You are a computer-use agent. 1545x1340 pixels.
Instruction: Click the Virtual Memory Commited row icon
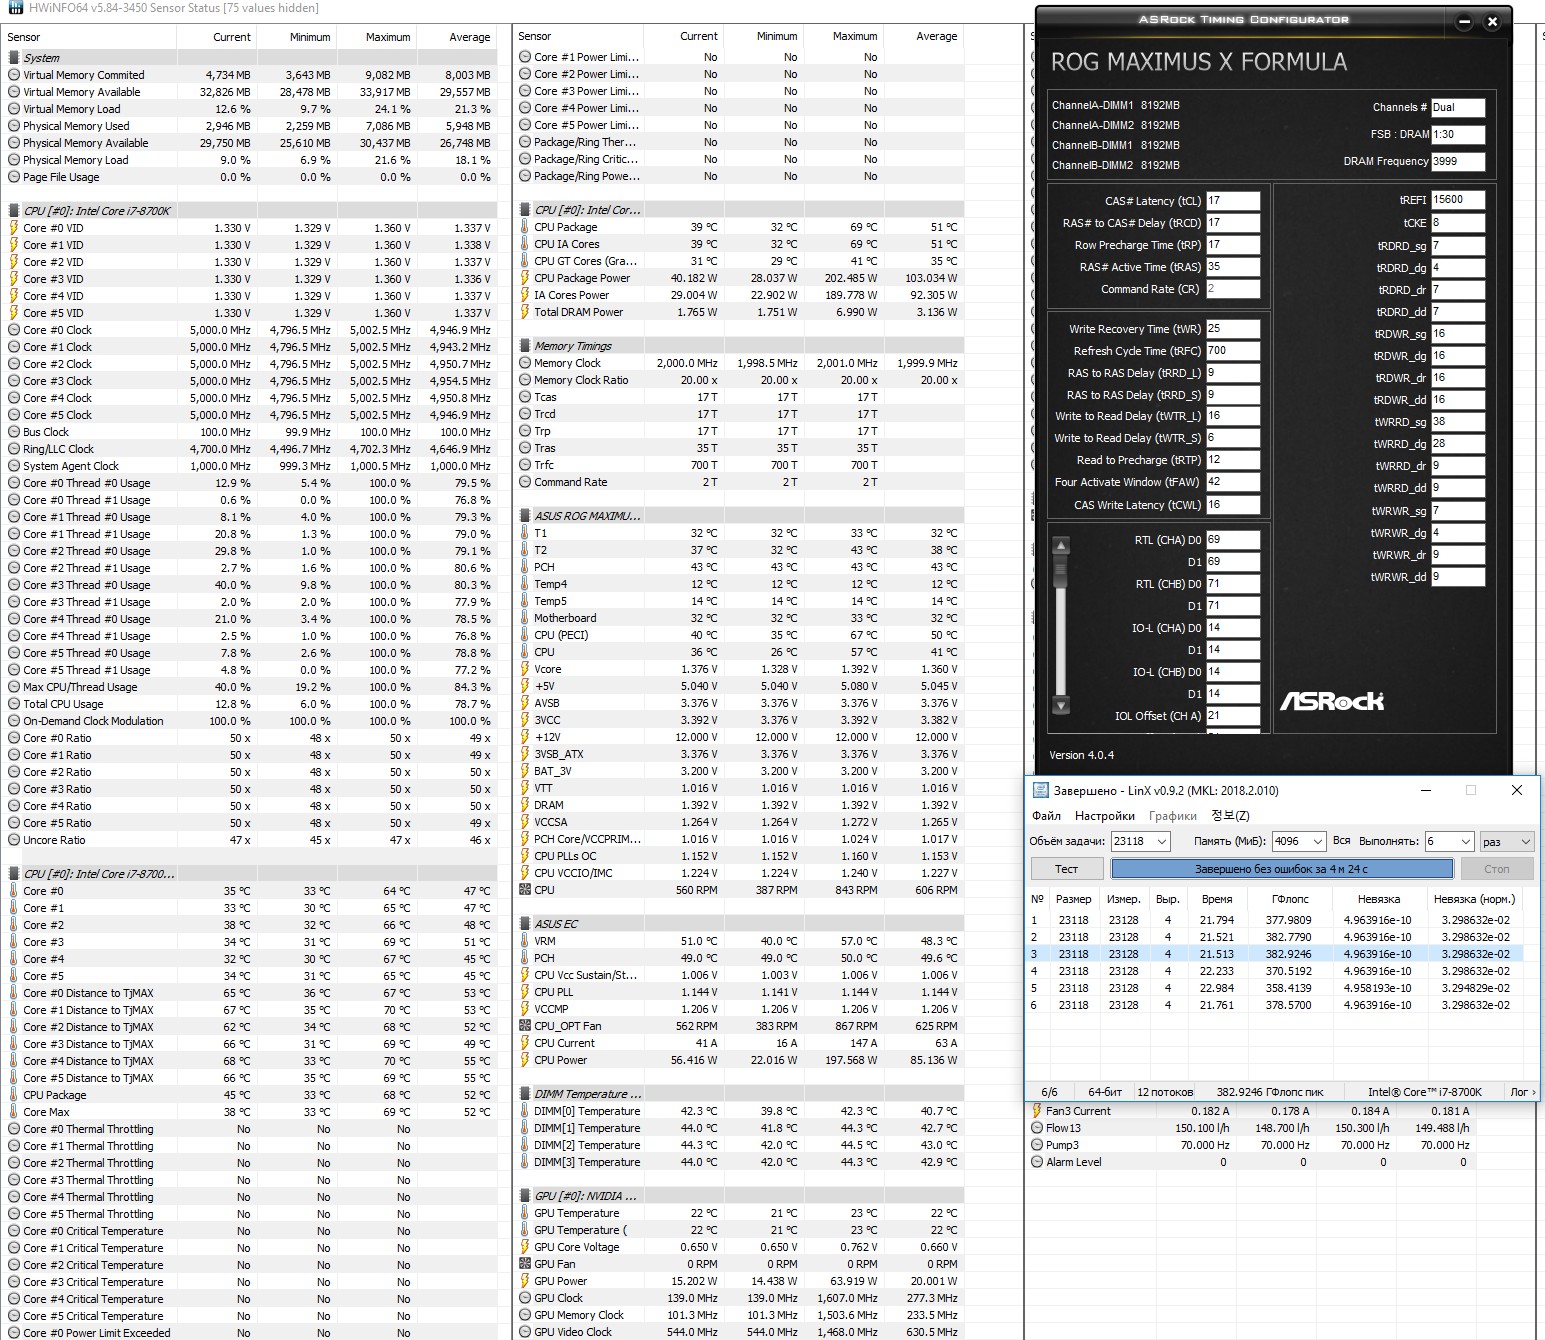coord(14,75)
